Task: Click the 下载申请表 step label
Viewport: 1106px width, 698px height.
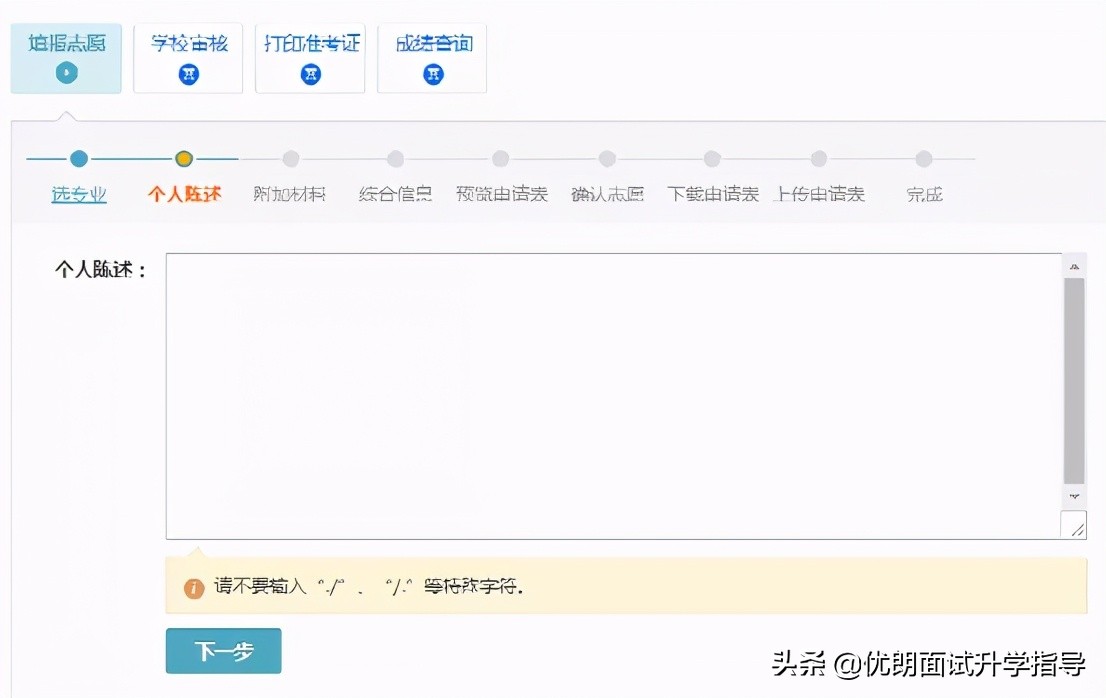Action: pyautogui.click(x=712, y=194)
